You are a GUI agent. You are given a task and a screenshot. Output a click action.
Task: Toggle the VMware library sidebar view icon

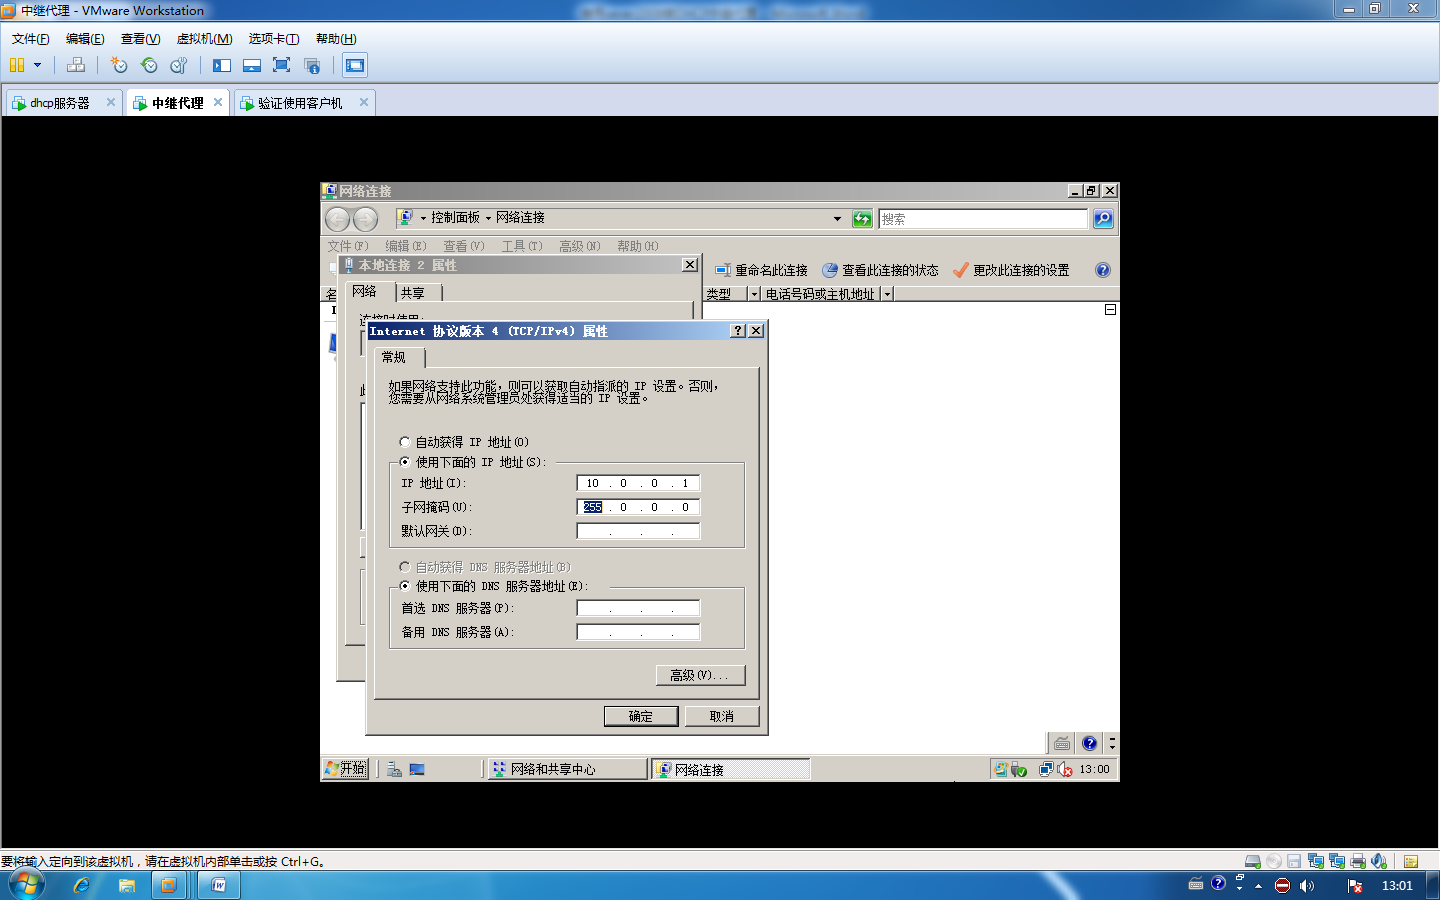click(221, 65)
